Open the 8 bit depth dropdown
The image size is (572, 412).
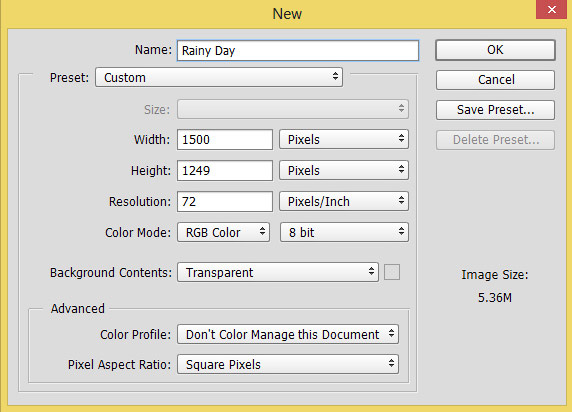[344, 232]
